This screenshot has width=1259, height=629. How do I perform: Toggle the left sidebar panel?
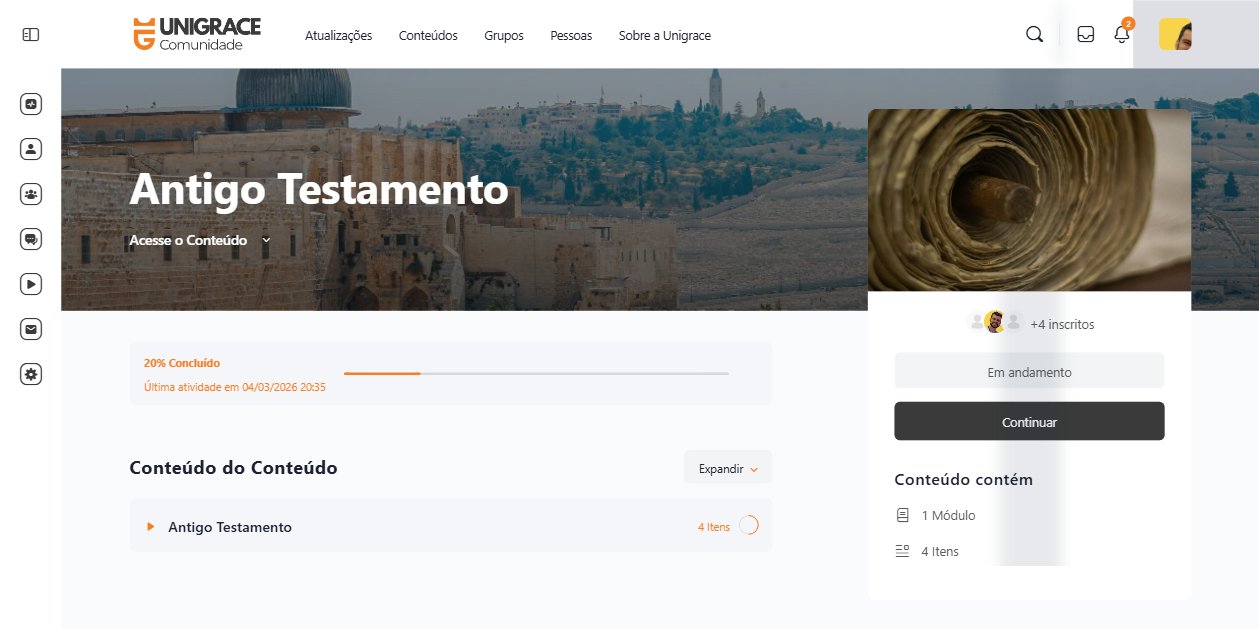[x=31, y=35]
